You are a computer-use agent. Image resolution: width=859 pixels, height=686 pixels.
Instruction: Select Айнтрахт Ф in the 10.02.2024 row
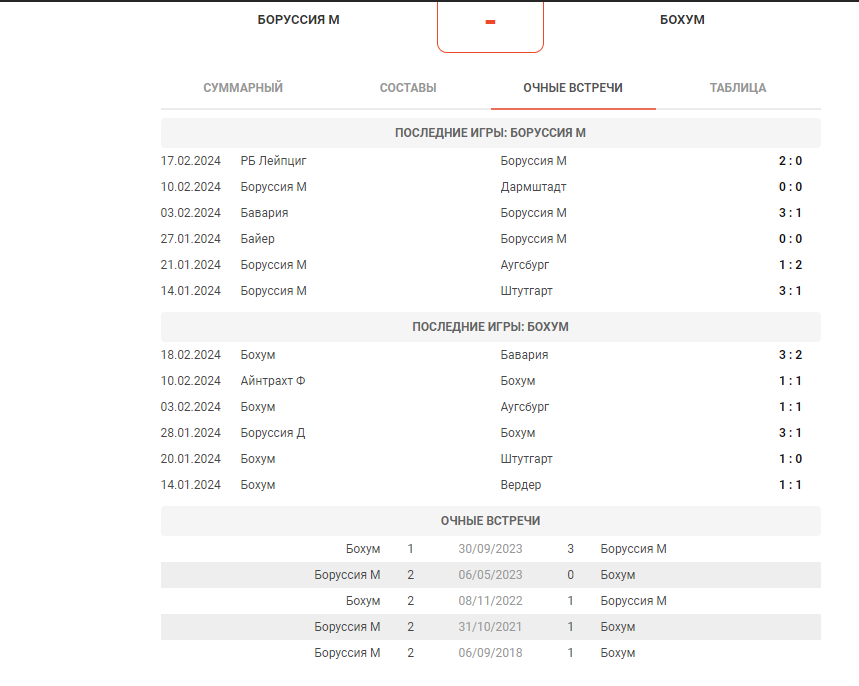(x=273, y=381)
